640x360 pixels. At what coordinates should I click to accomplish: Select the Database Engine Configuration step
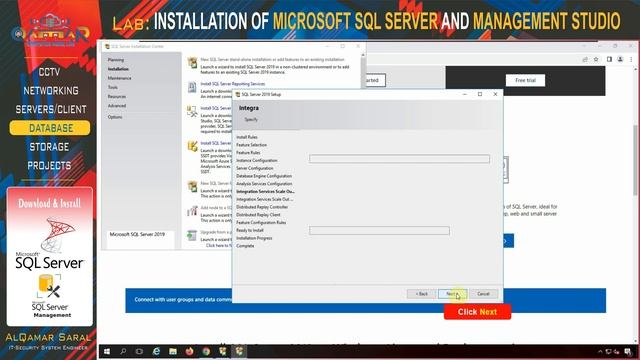pyautogui.click(x=264, y=176)
